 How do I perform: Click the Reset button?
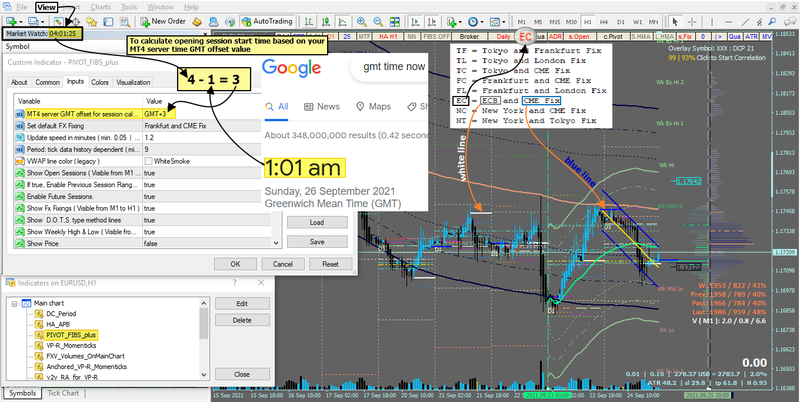click(x=331, y=264)
